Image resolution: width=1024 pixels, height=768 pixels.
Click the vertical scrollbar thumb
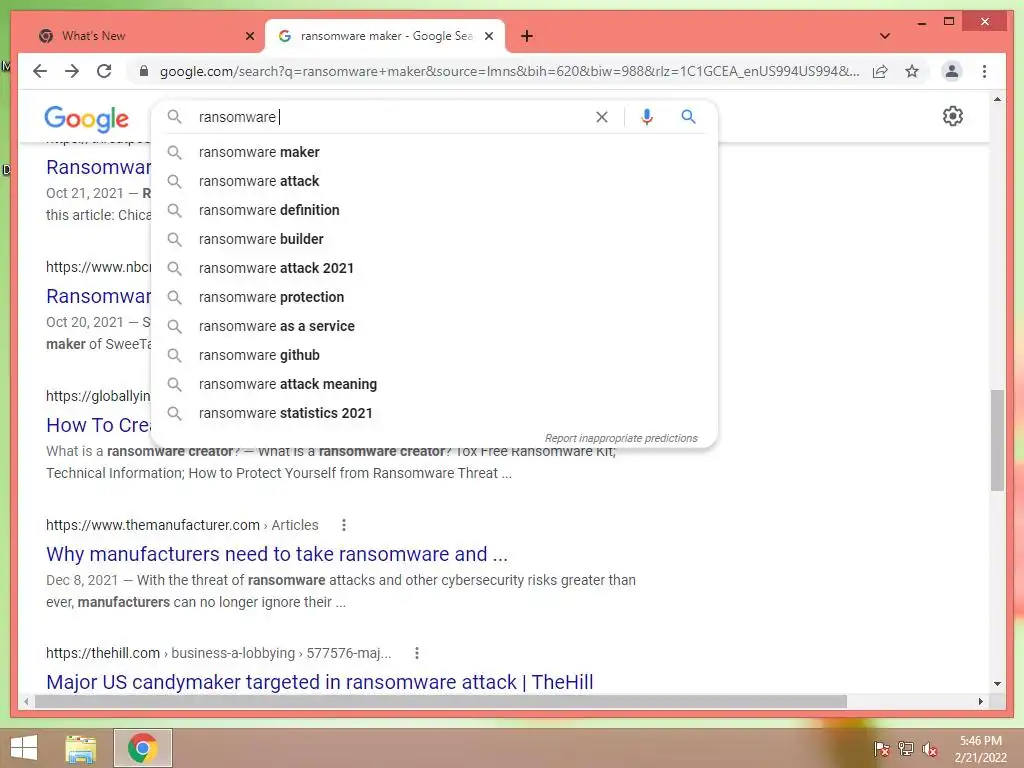(x=997, y=440)
